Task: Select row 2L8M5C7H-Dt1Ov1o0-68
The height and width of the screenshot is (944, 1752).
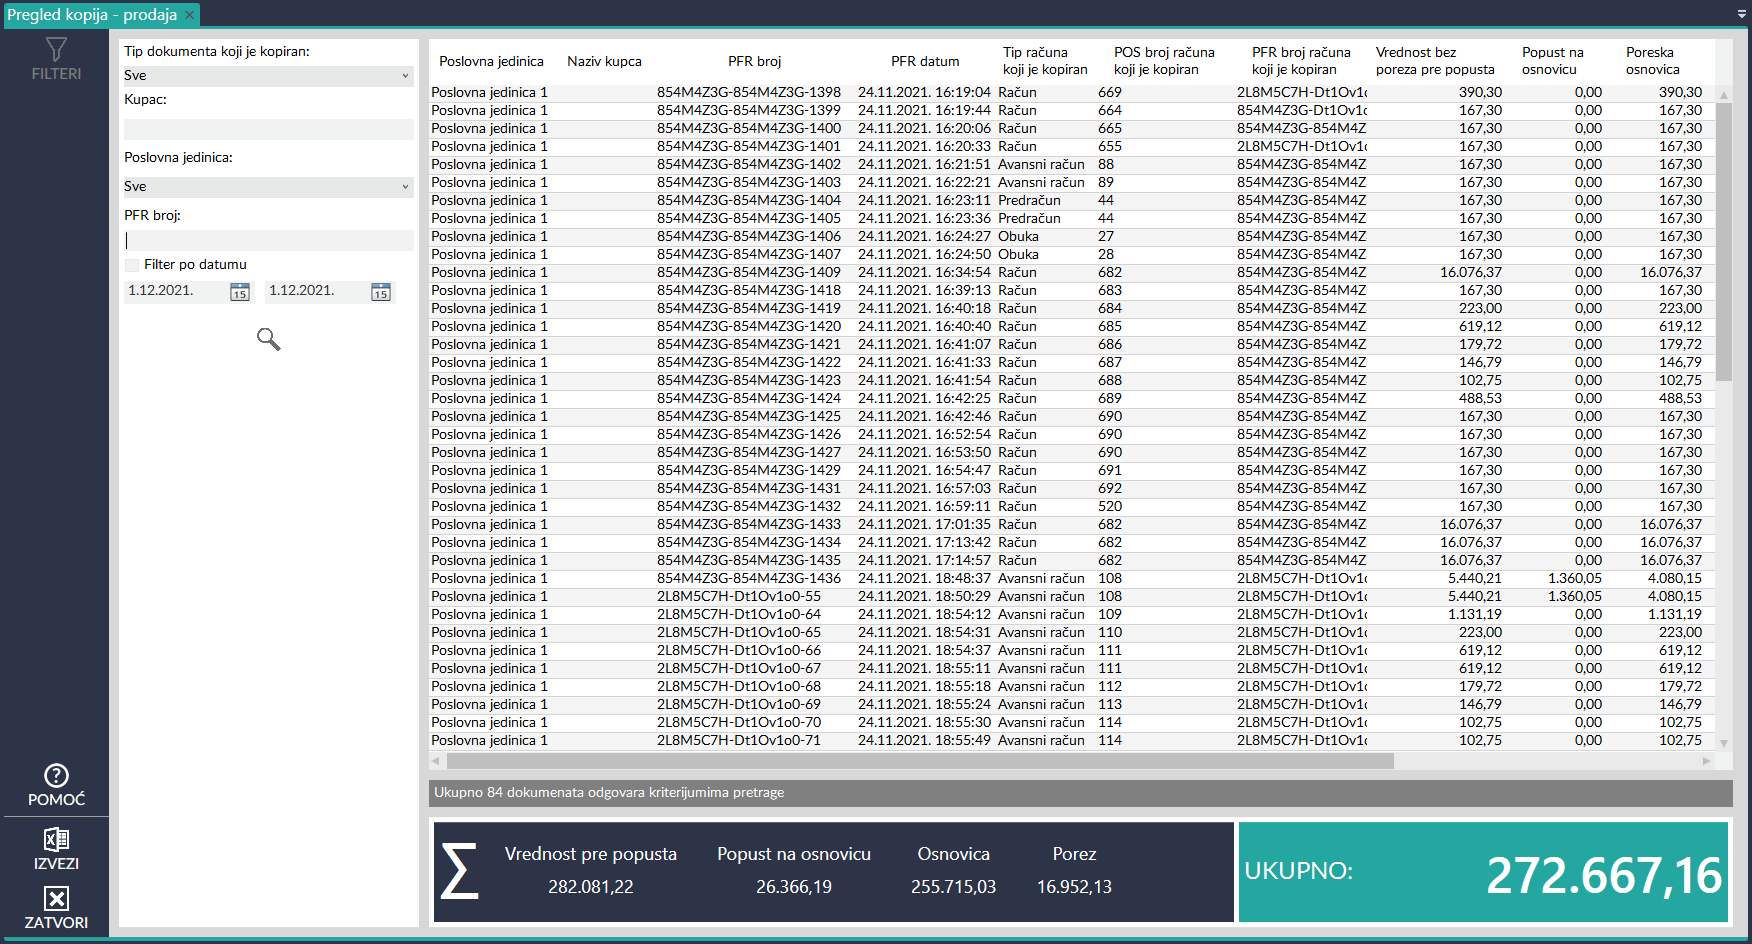Action: 1071,687
